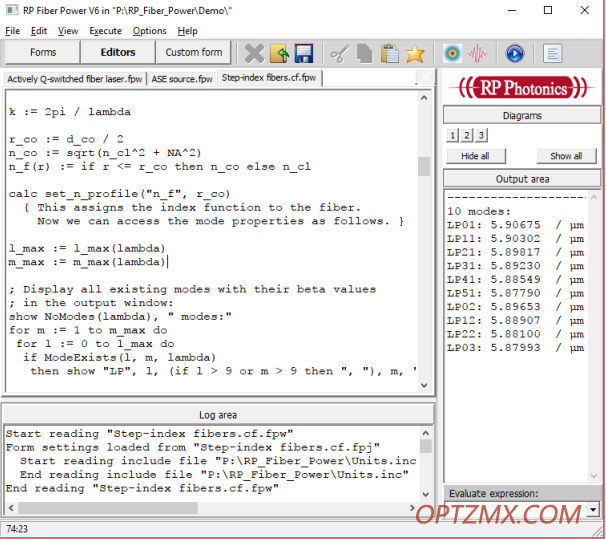
Task: Click the Diagrams header button
Action: (x=522, y=116)
